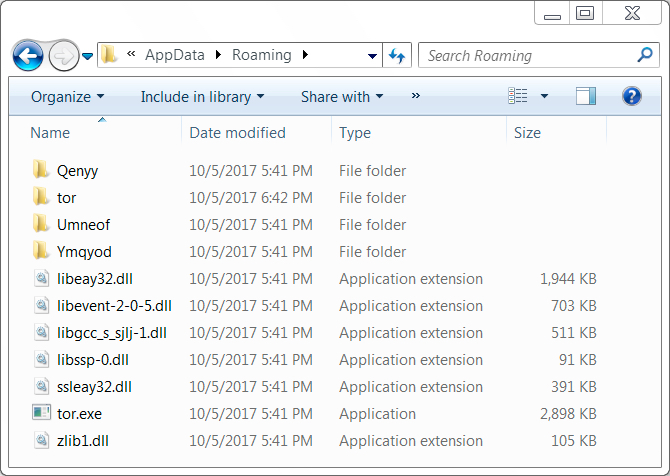Show more toolbar commands chevron

pyautogui.click(x=415, y=96)
